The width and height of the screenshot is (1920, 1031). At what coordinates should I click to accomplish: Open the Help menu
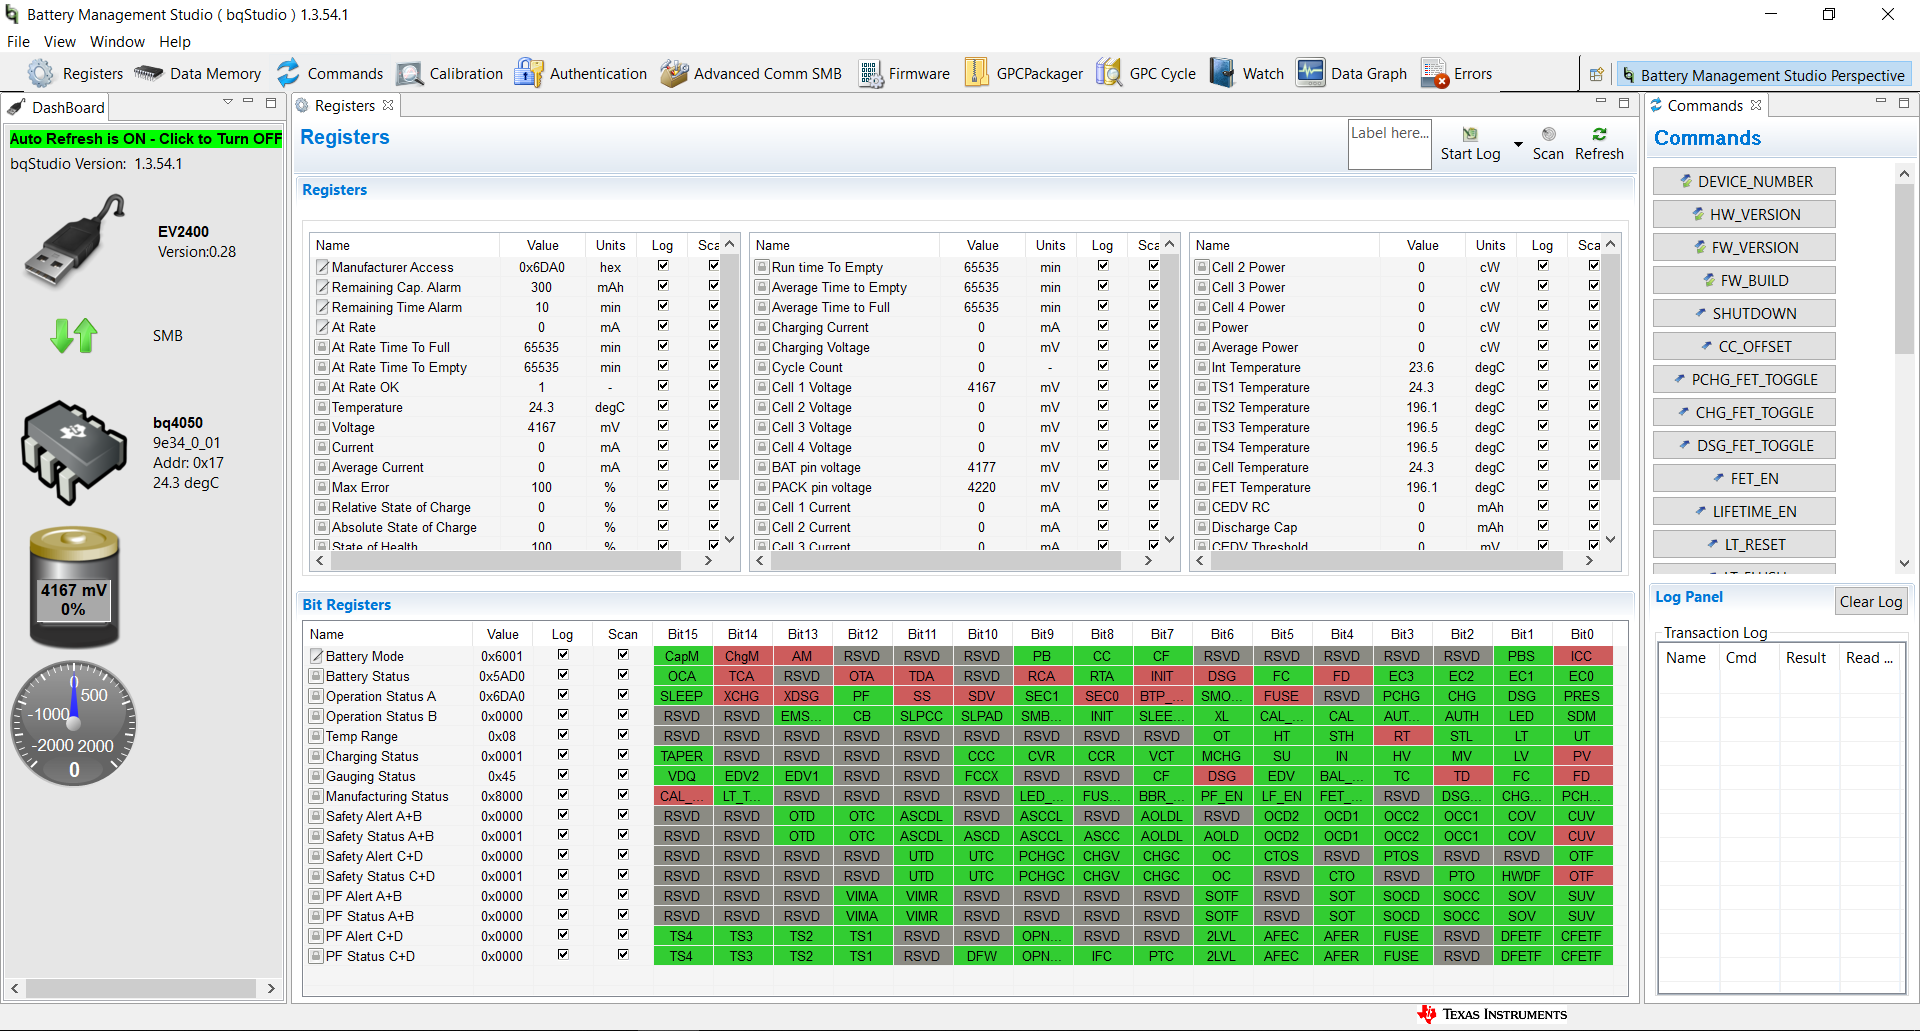point(175,42)
